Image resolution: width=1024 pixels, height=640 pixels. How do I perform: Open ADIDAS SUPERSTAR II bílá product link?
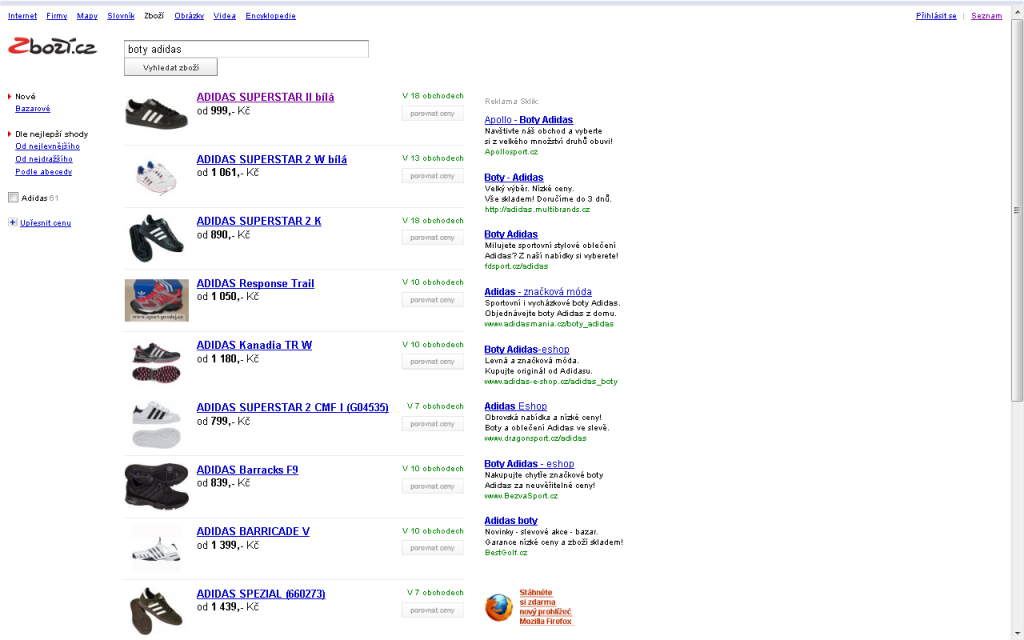tap(265, 97)
